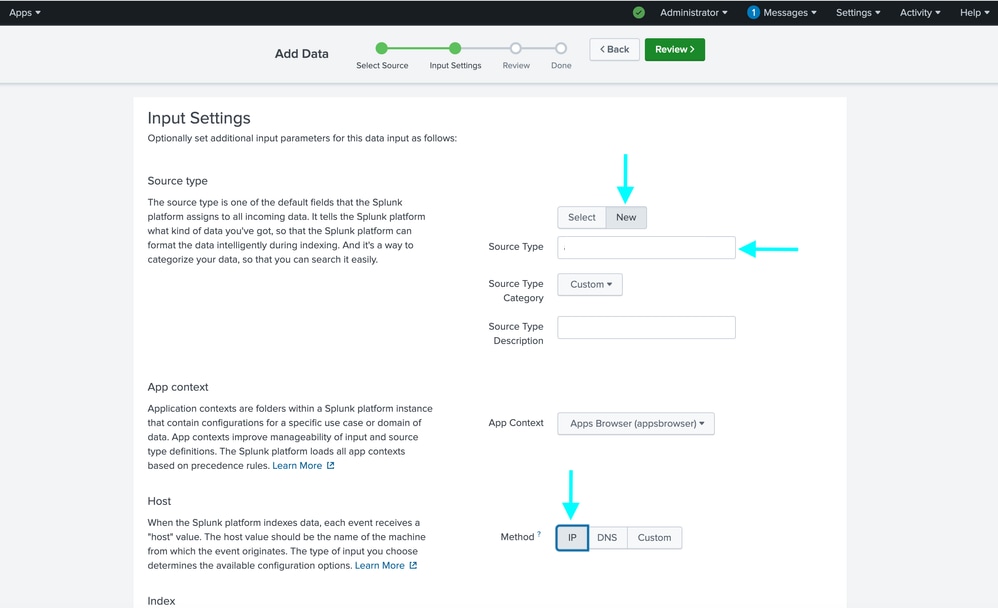Screen dimensions: 998x608
Task: Expand the Source Type Category Custom dropdown
Action: click(x=590, y=285)
